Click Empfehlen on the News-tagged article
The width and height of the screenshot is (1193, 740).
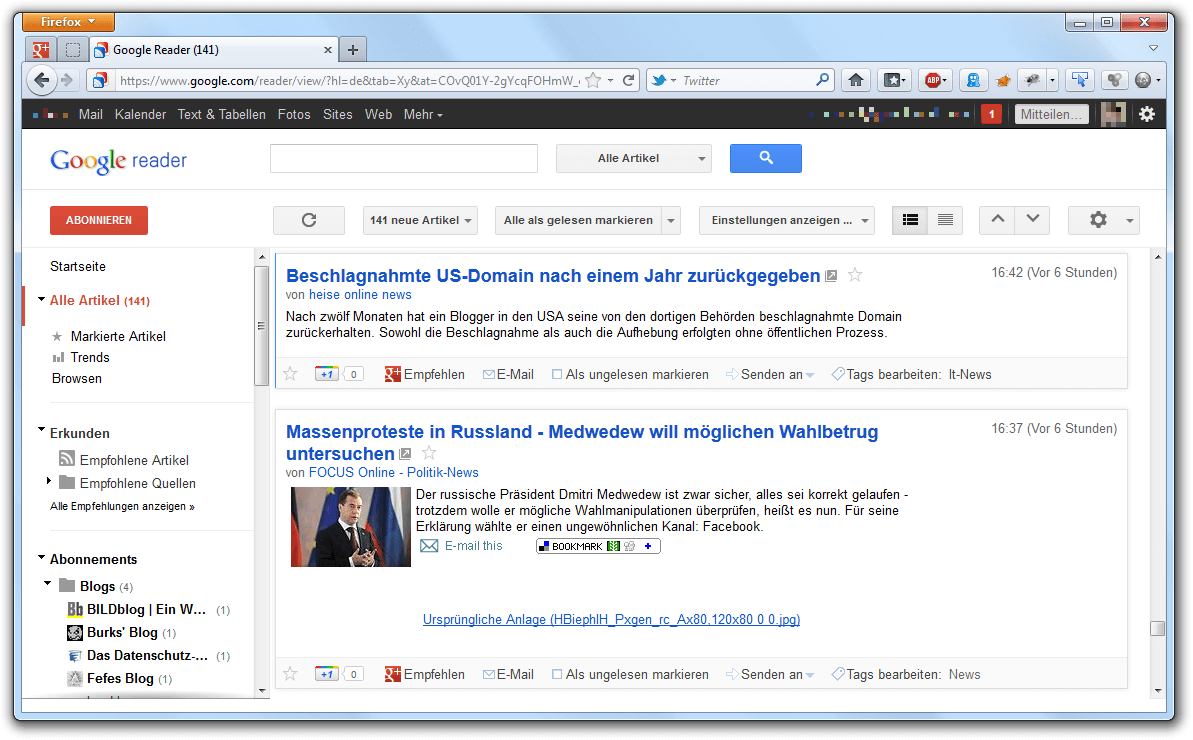click(425, 674)
